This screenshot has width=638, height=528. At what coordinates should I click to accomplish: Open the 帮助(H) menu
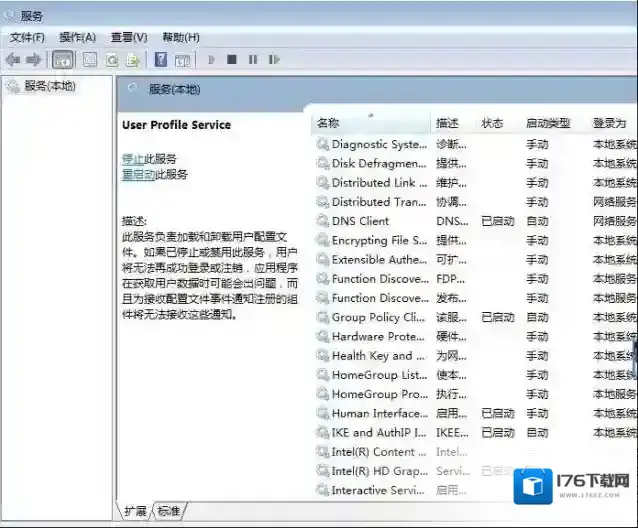pos(181,37)
